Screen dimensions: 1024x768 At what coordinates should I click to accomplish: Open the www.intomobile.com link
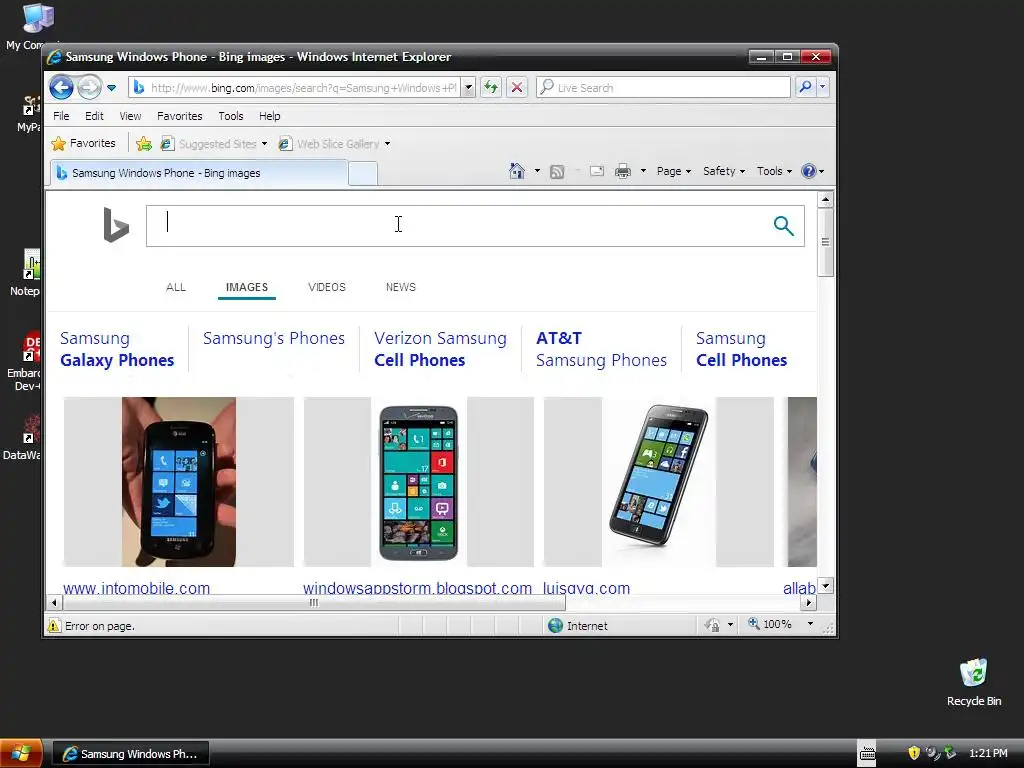click(x=136, y=588)
